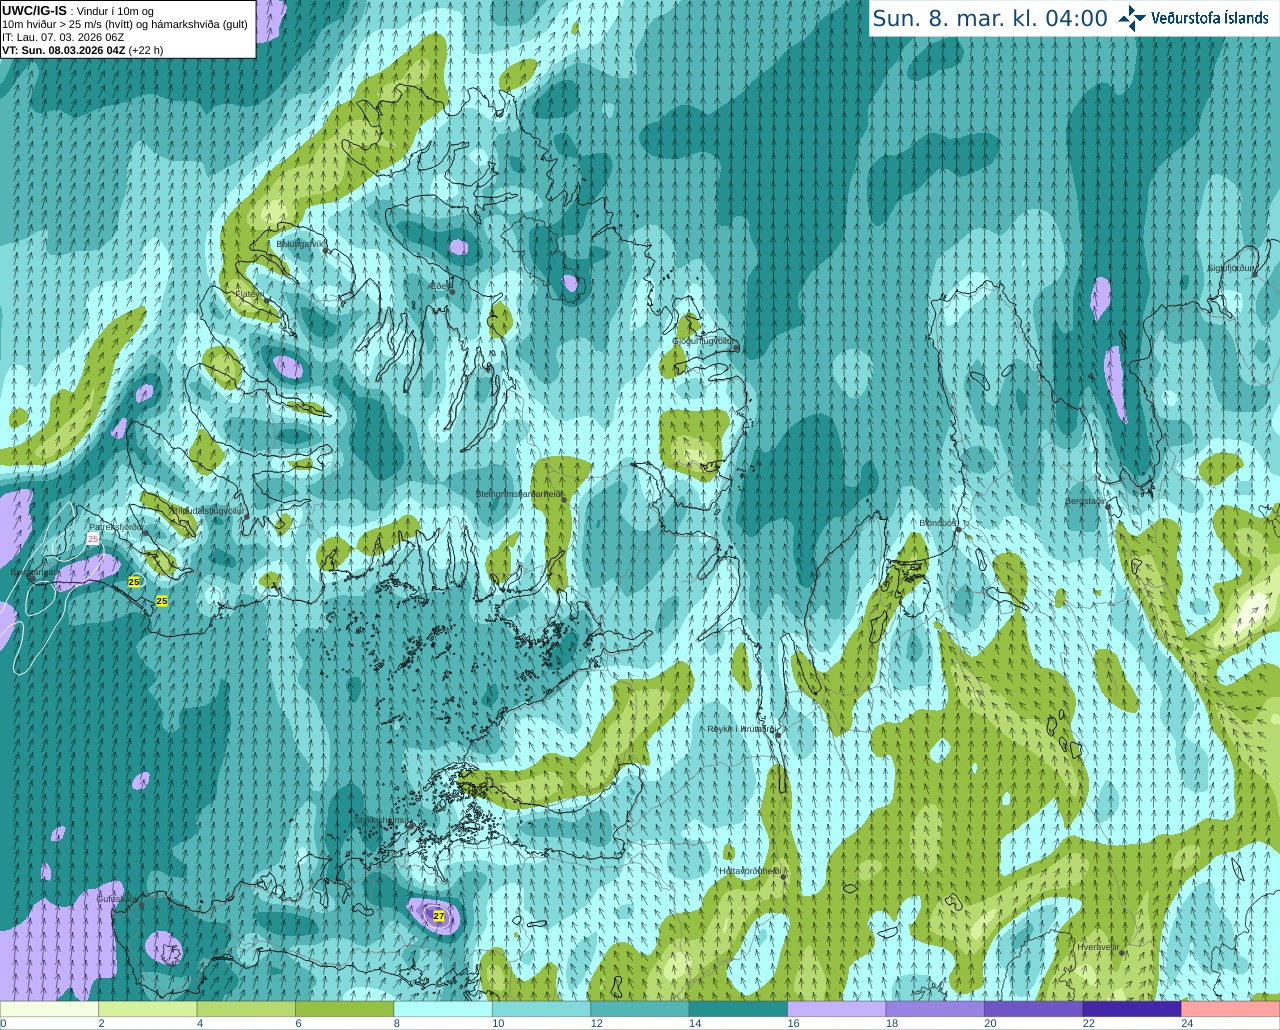Select the Gufuskálar station label
Image resolution: width=1280 pixels, height=1030 pixels.
coord(116,899)
